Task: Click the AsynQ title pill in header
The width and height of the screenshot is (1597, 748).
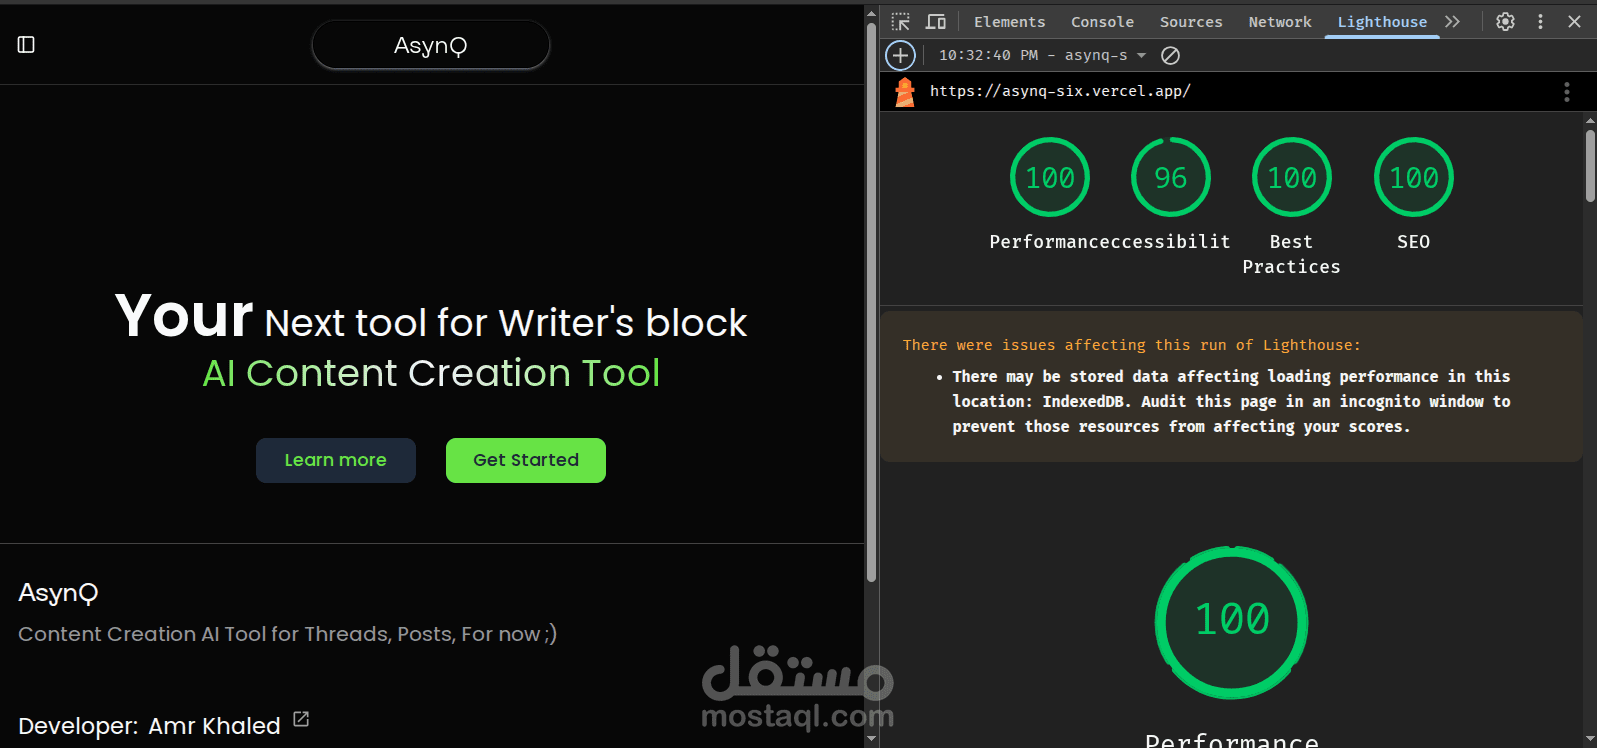Action: coord(431,45)
